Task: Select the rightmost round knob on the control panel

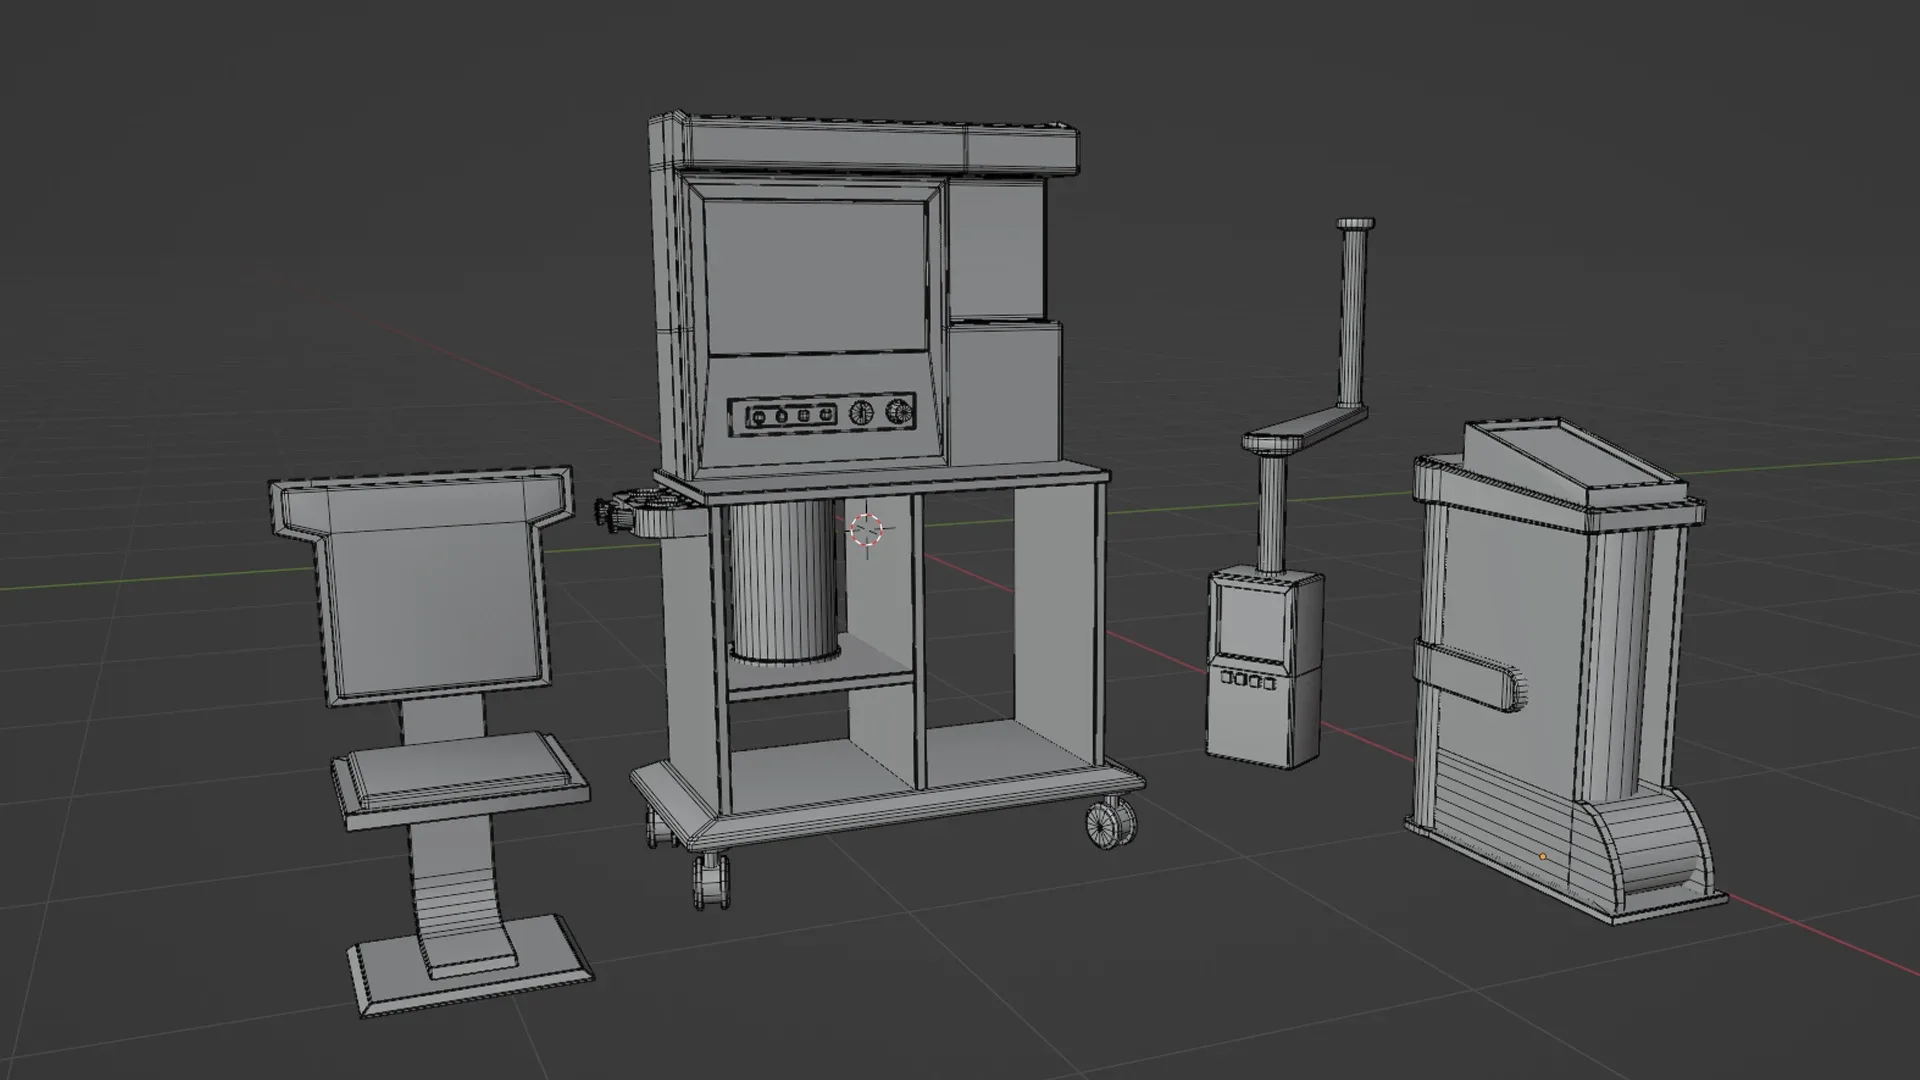Action: coord(900,411)
